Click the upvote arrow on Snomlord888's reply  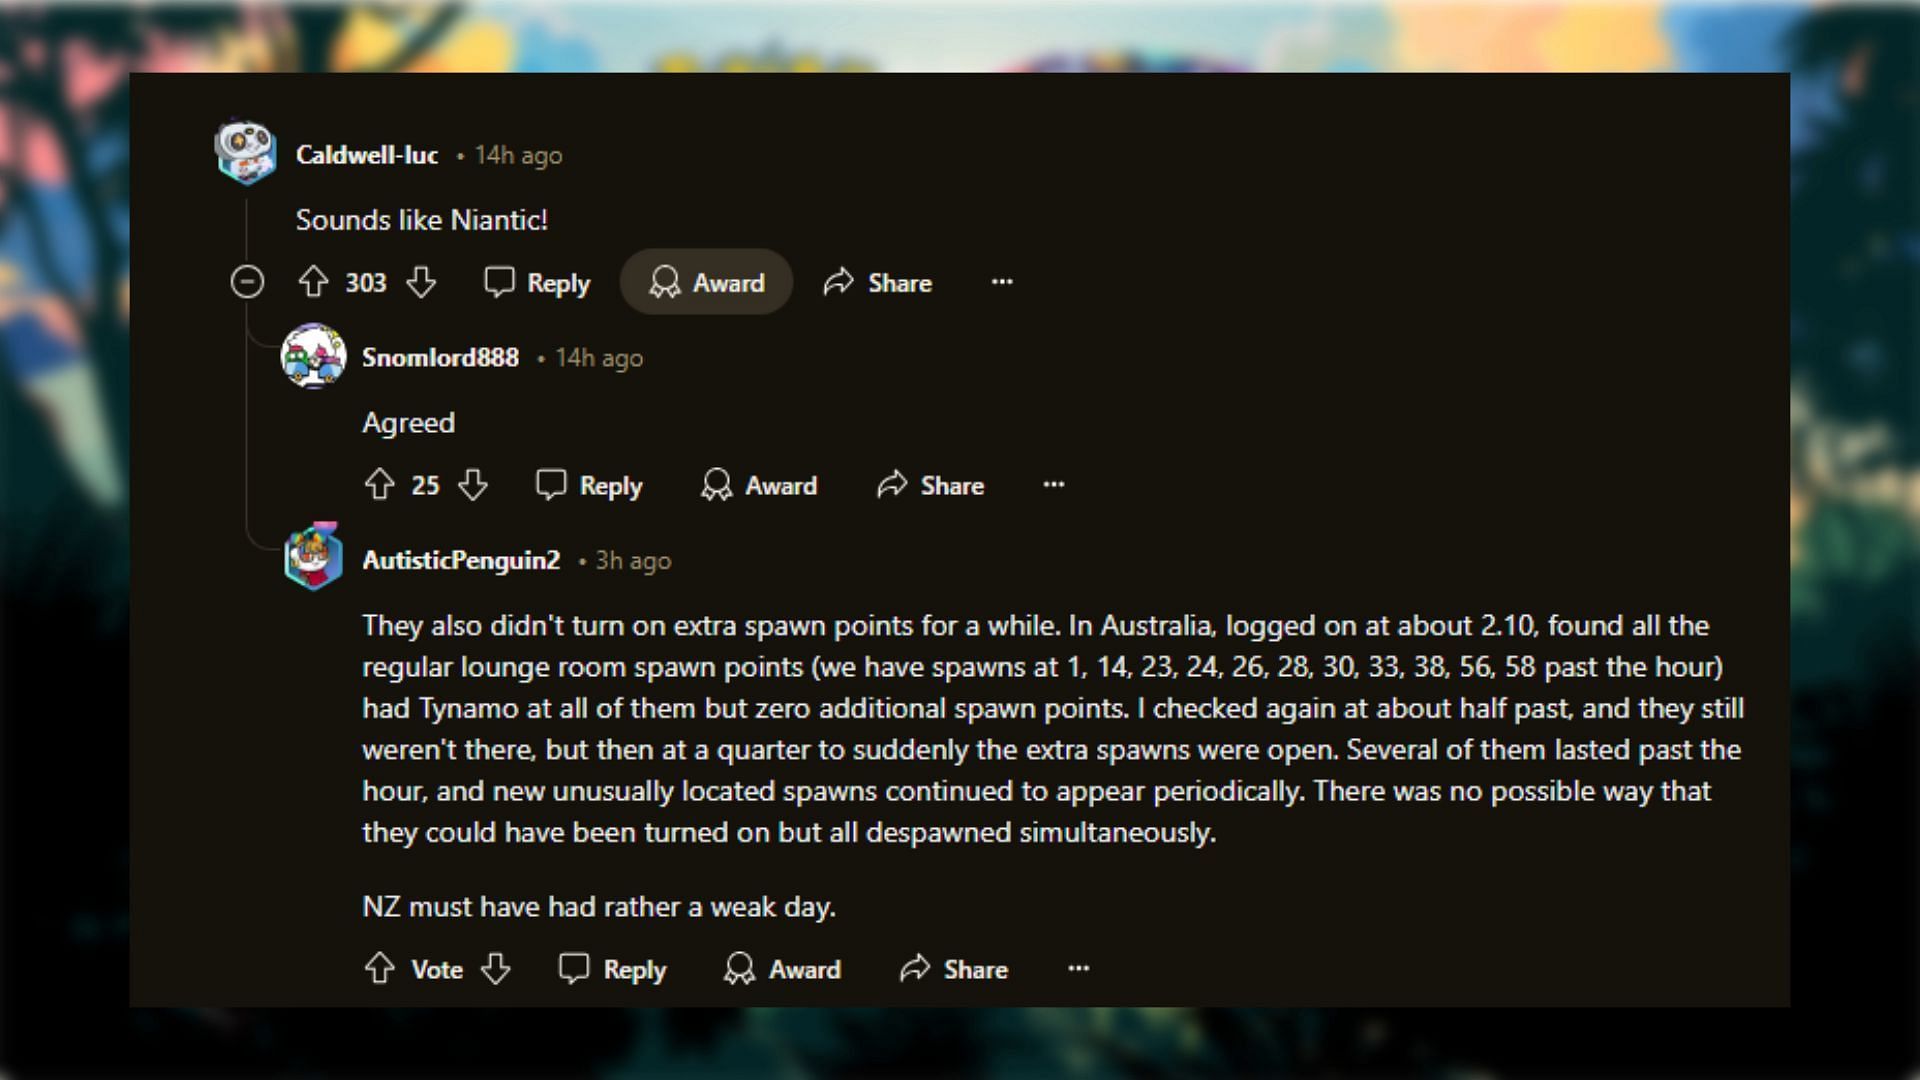click(x=381, y=484)
